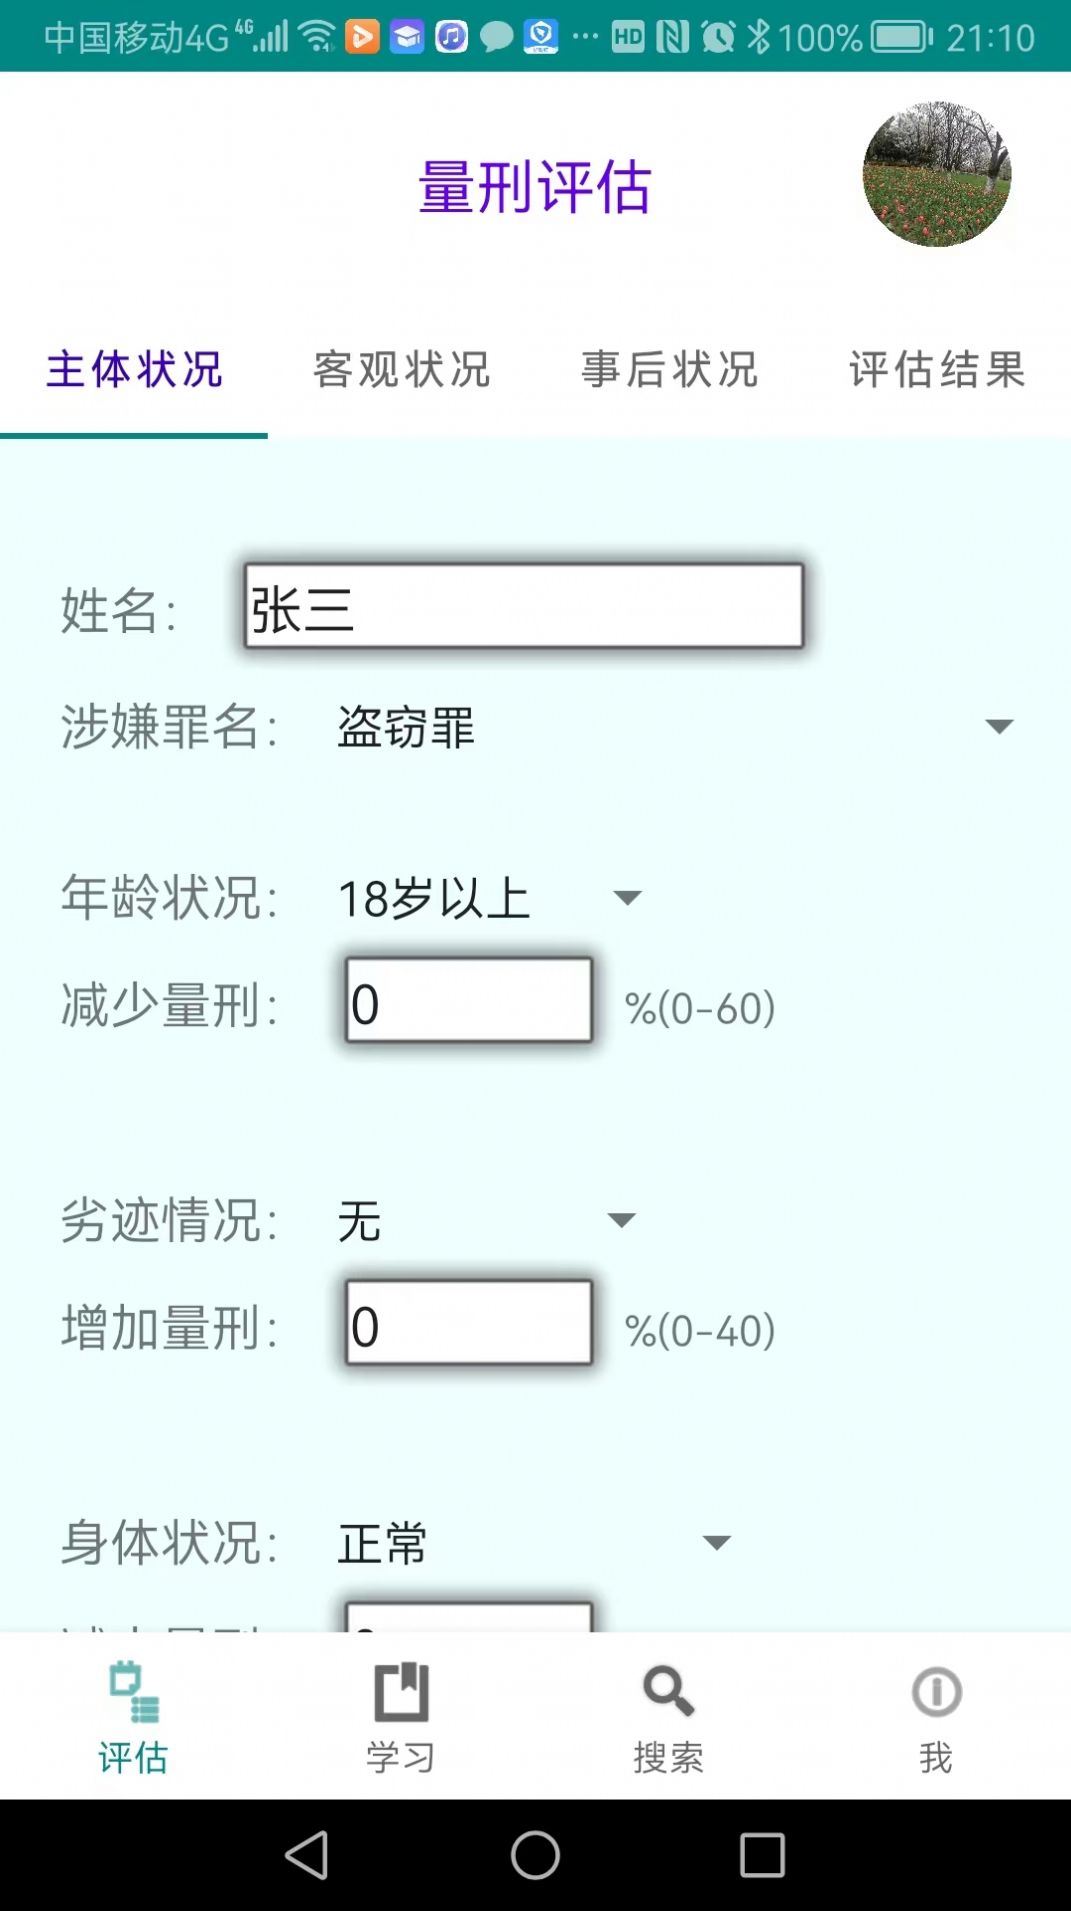Expand the 劣迹情况 dropdown showing 无
This screenshot has width=1071, height=1911.
(x=487, y=1221)
